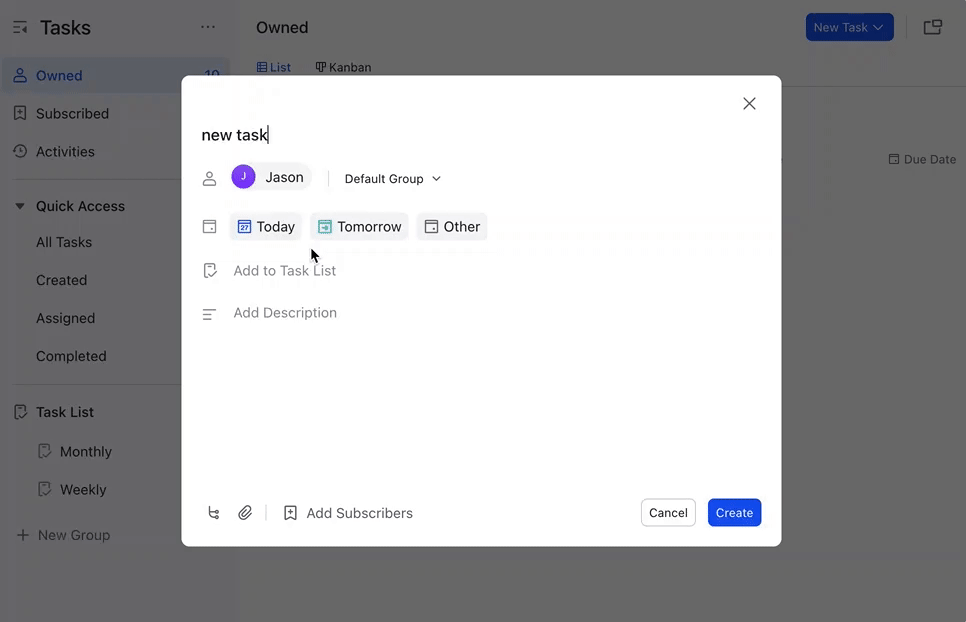This screenshot has height=622, width=966.
Task: Click the split-layout icon at top right
Action: (x=932, y=27)
